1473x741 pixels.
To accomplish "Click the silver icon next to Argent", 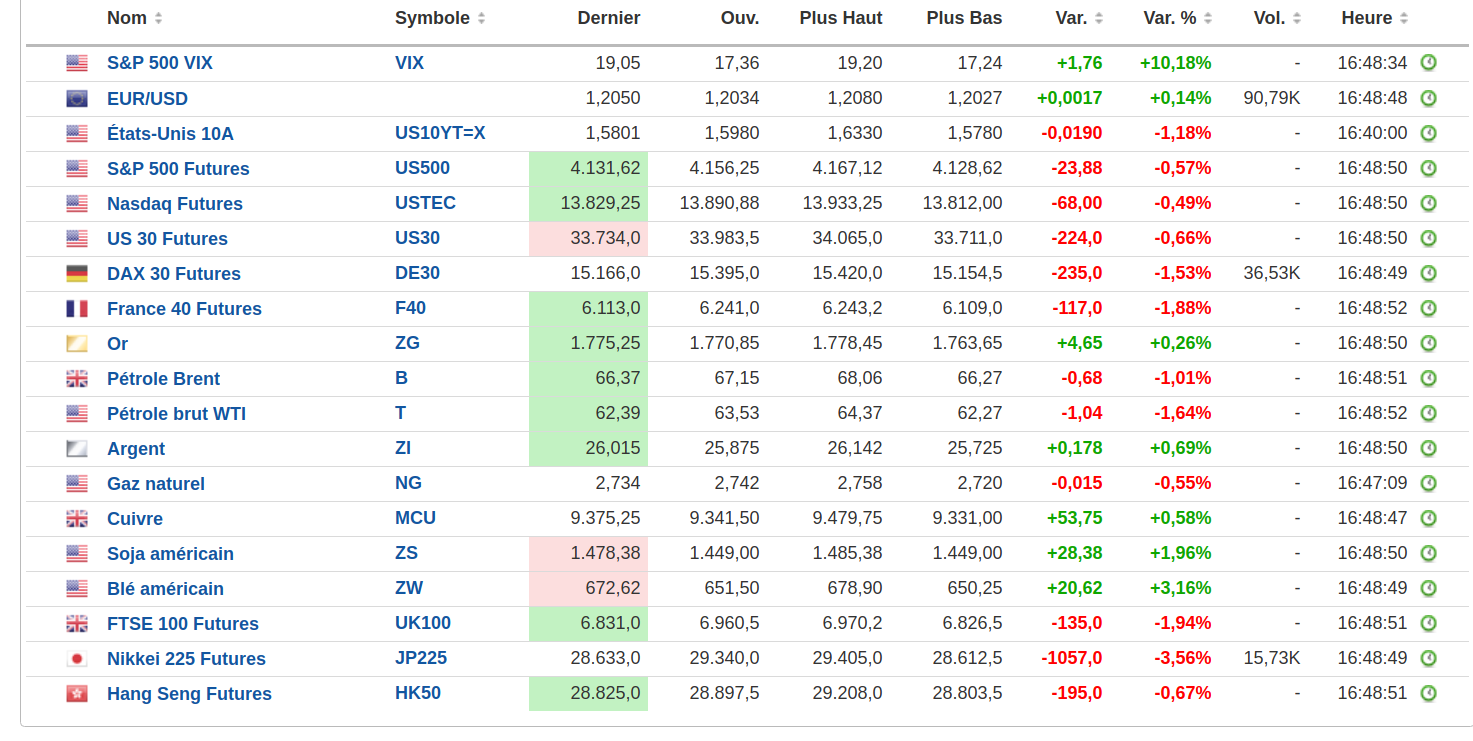I will [x=77, y=448].
